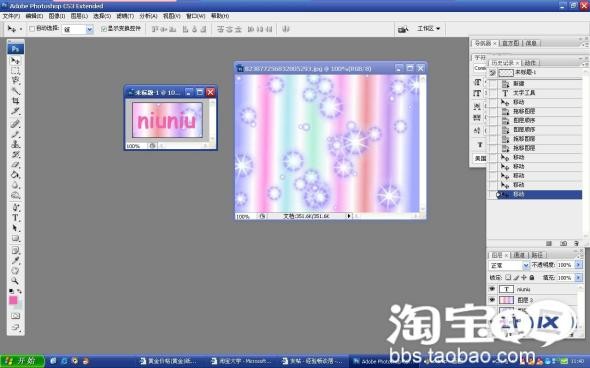Hide the niuniu text layer eye icon
The width and height of the screenshot is (590, 368).
[x=492, y=289]
